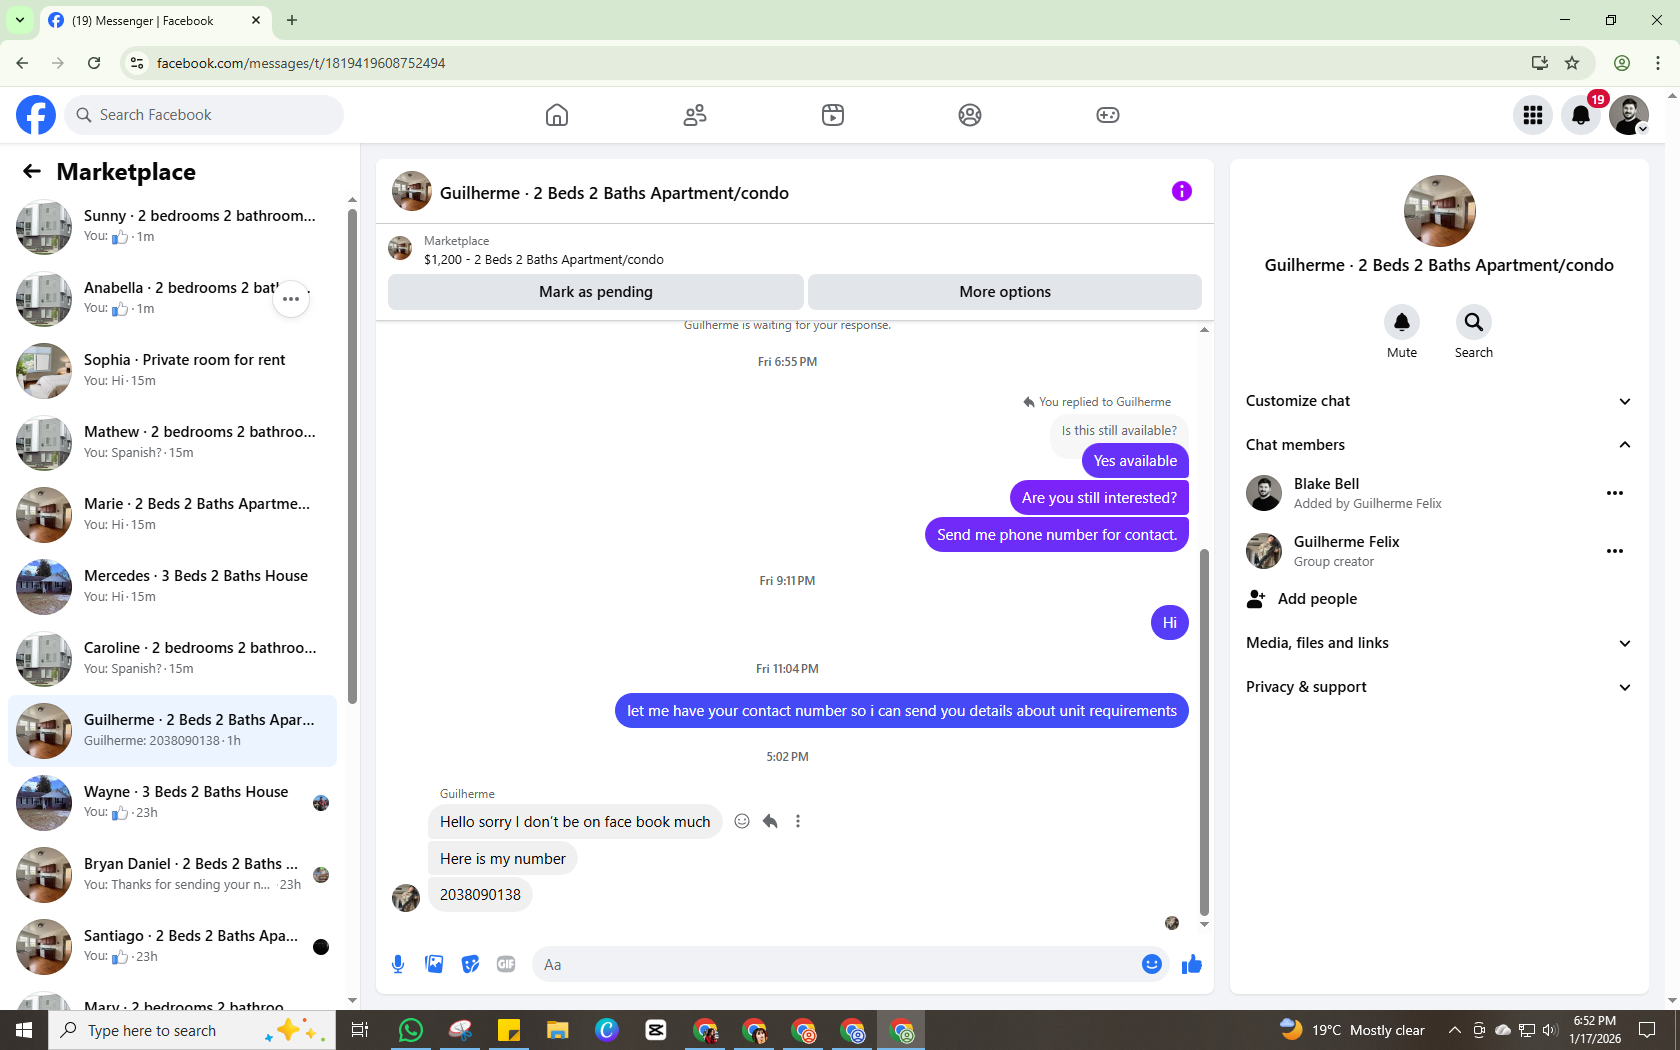1680x1050 pixels.
Task: Expand Privacy & support section
Action: pyautogui.click(x=1439, y=687)
